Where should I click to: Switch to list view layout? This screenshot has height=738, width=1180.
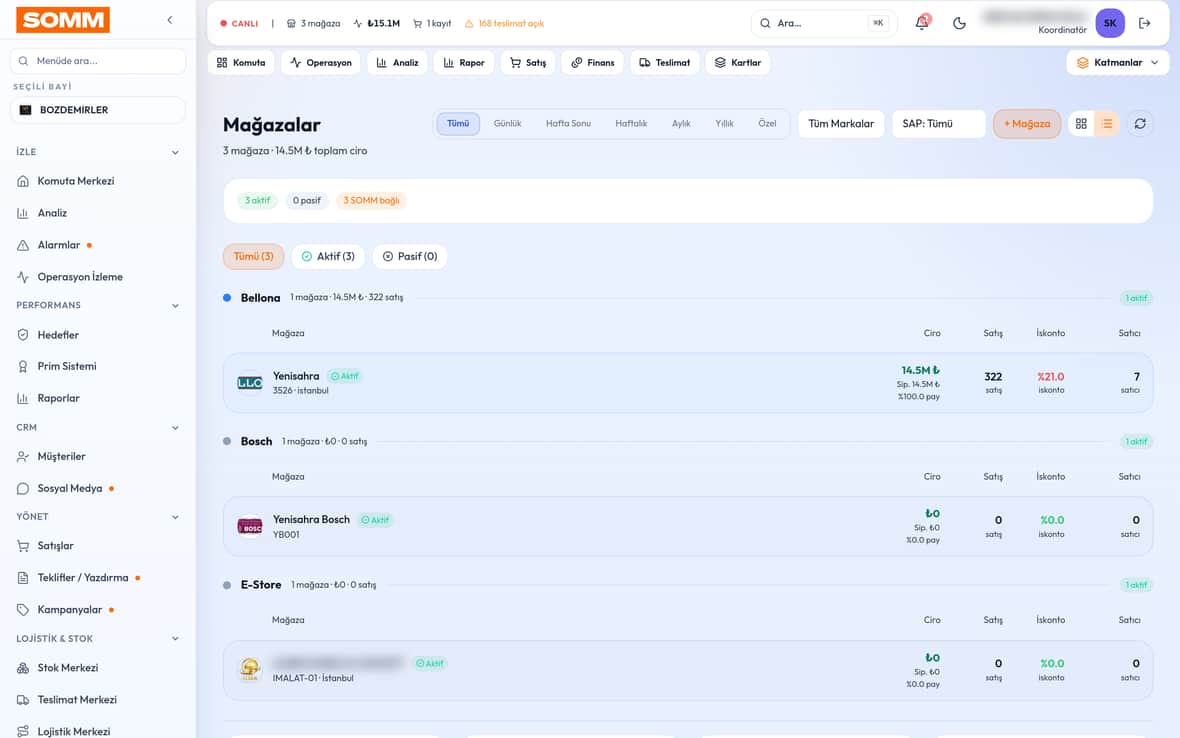click(1107, 123)
